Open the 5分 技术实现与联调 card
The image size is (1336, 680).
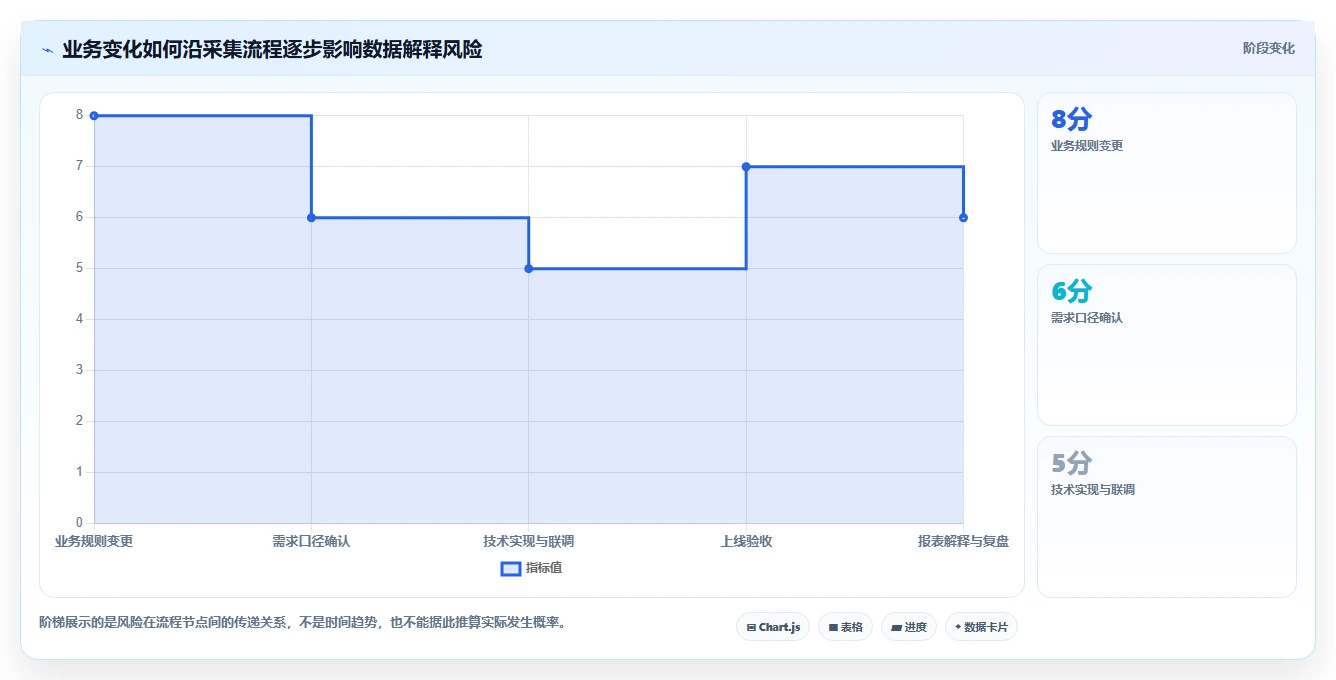pyautogui.click(x=1167, y=517)
